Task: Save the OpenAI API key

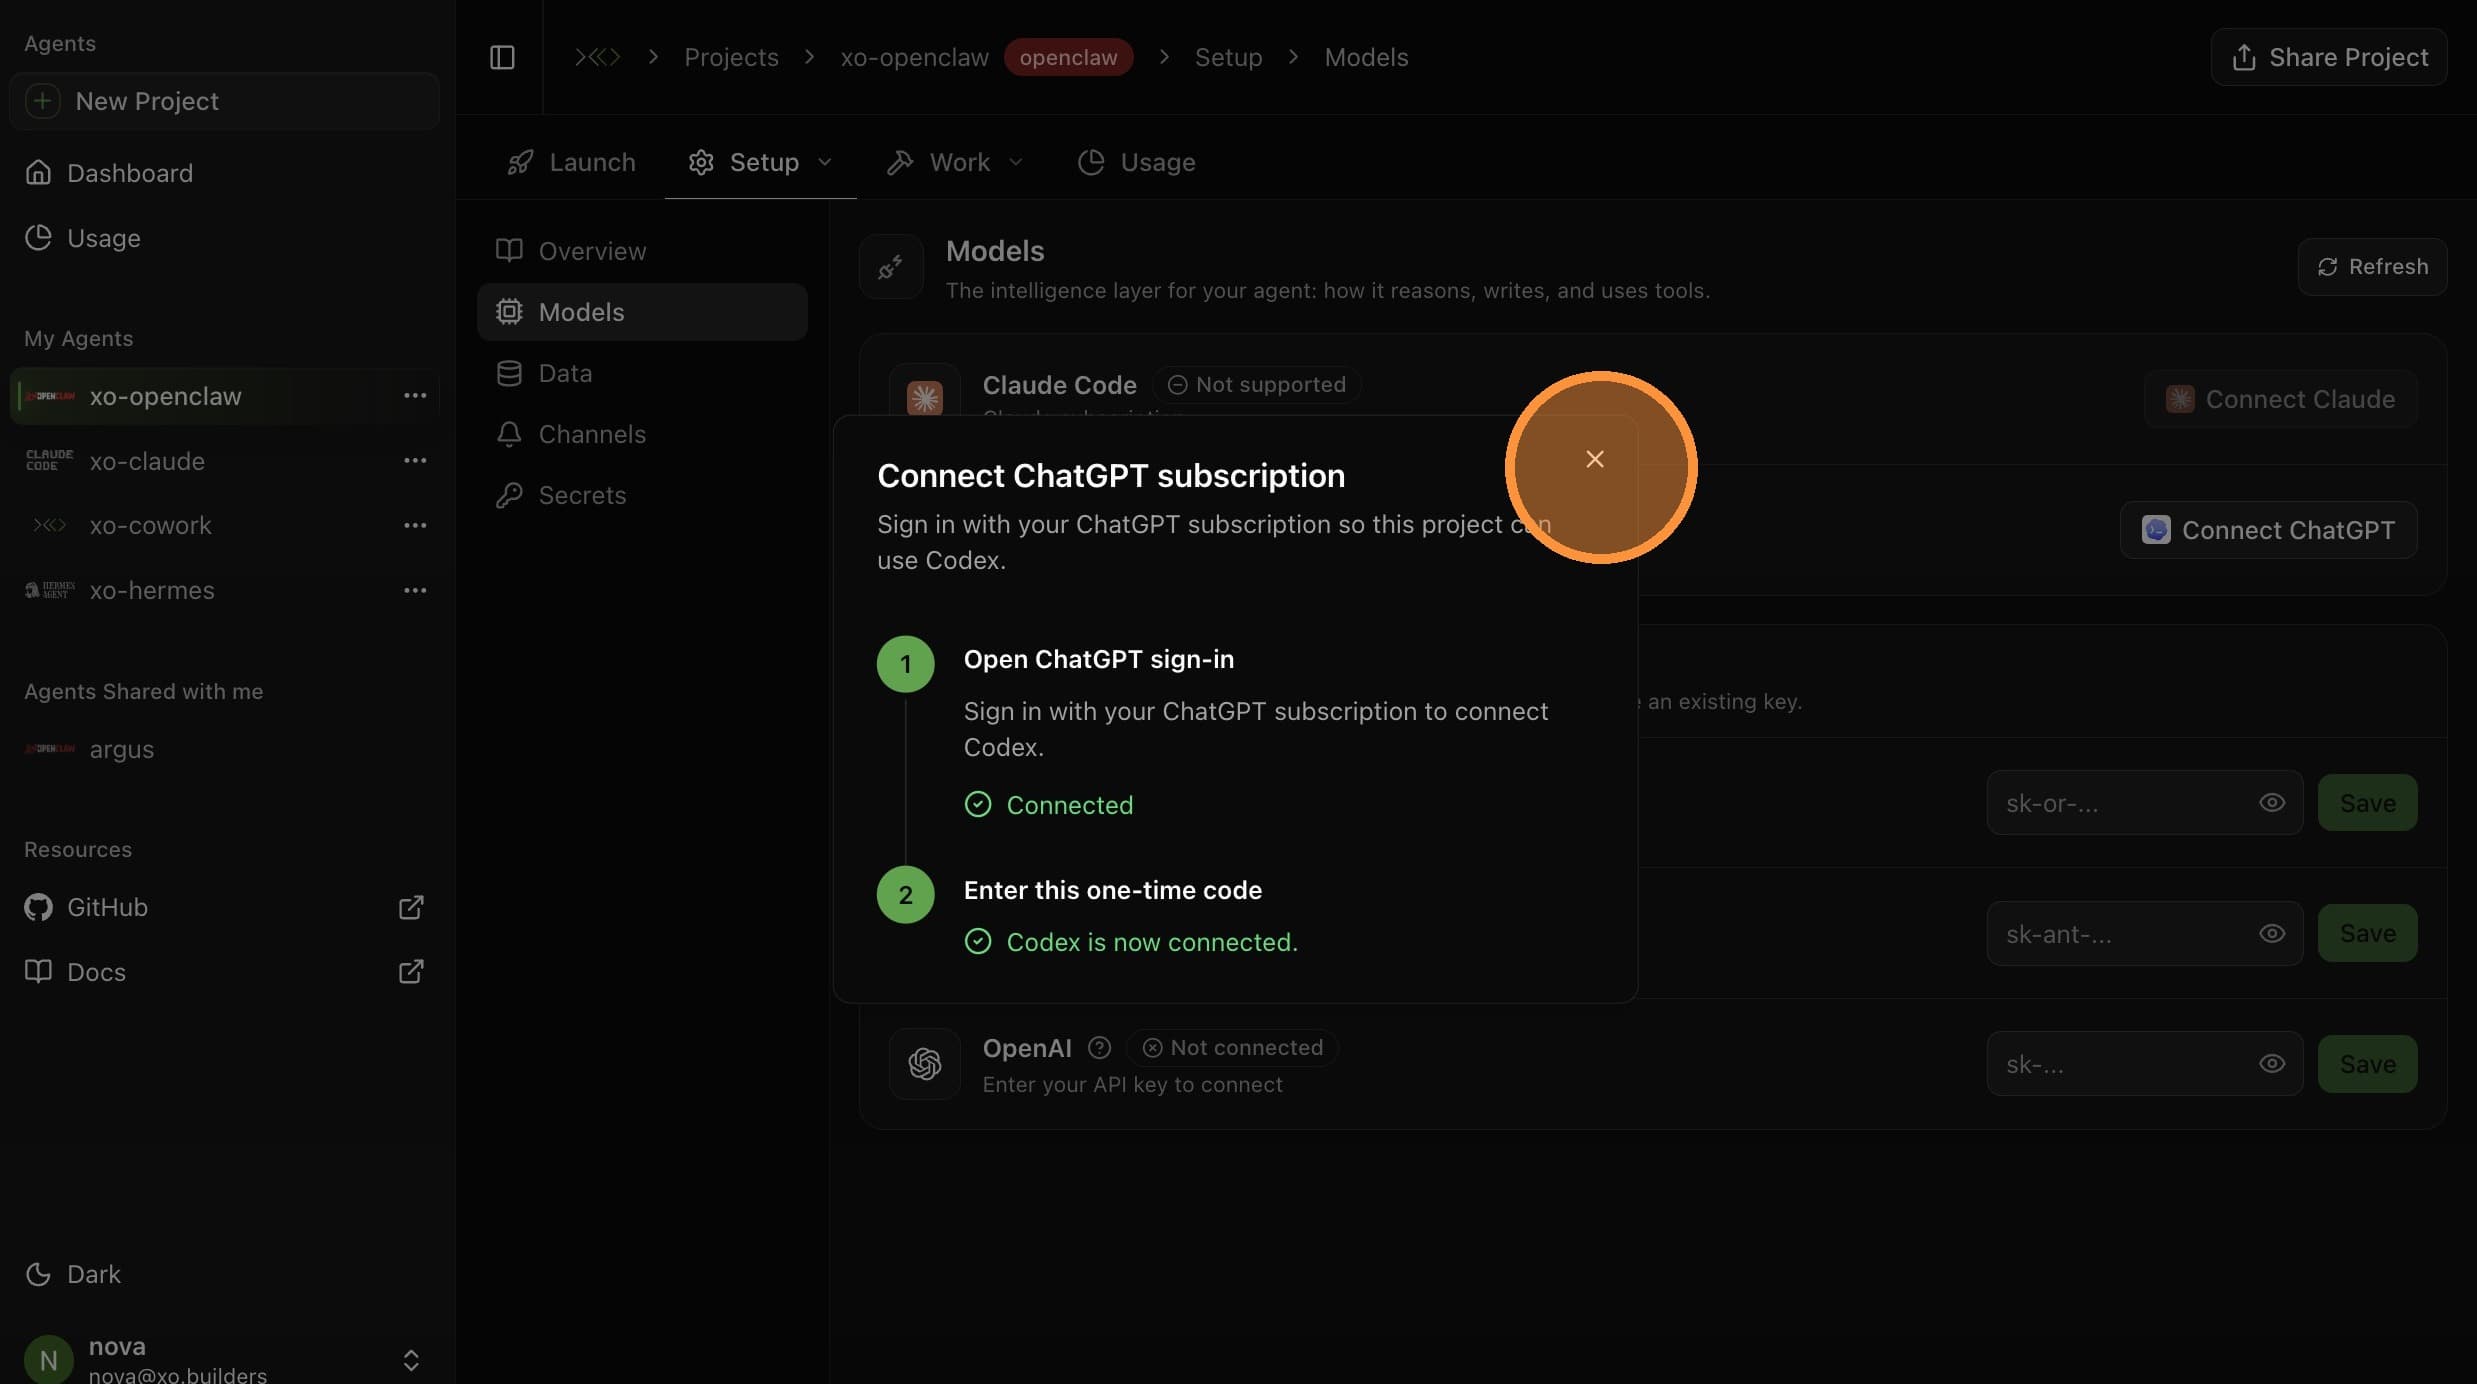Action: (2367, 1064)
